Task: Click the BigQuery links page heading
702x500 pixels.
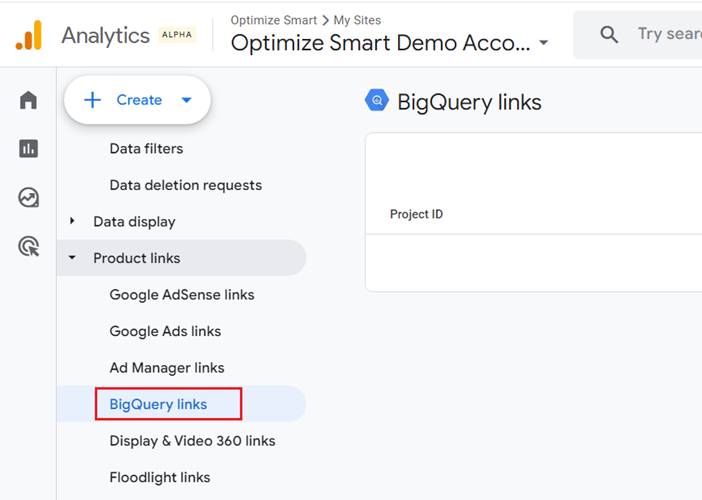Action: click(469, 102)
